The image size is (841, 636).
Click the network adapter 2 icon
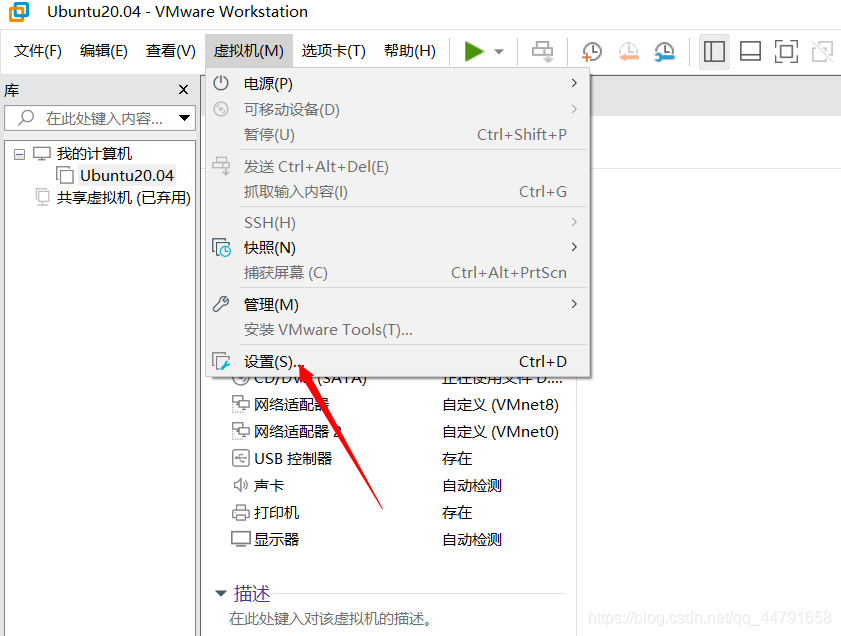(x=240, y=431)
